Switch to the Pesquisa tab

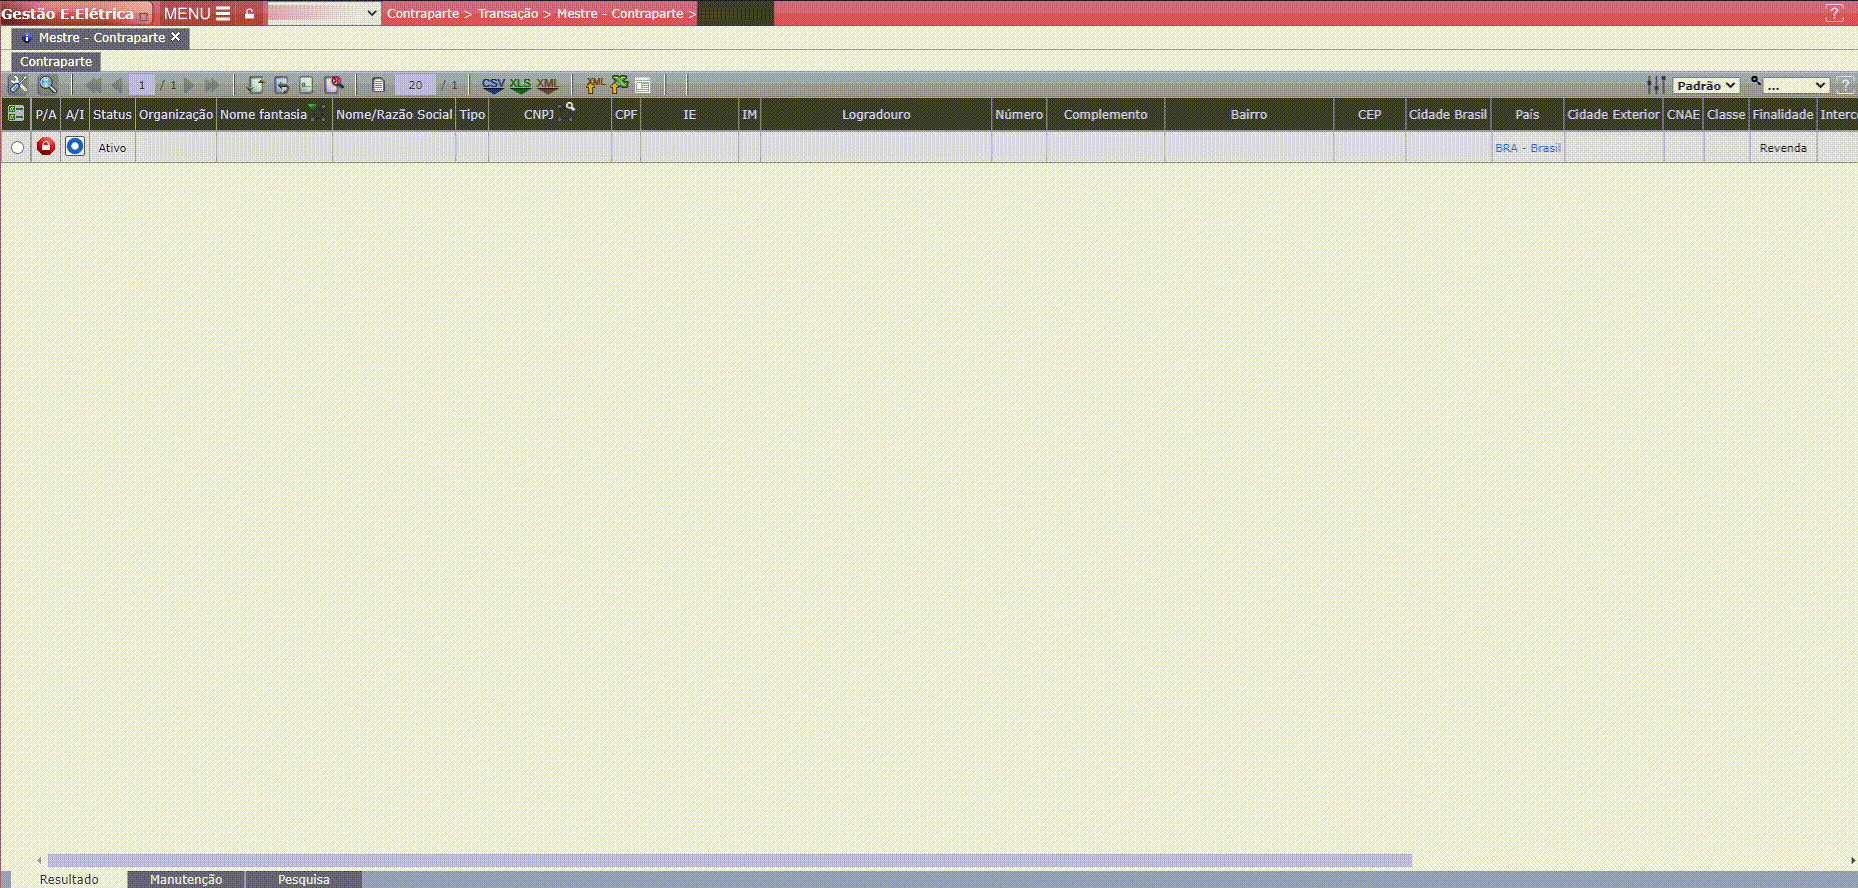click(x=303, y=879)
